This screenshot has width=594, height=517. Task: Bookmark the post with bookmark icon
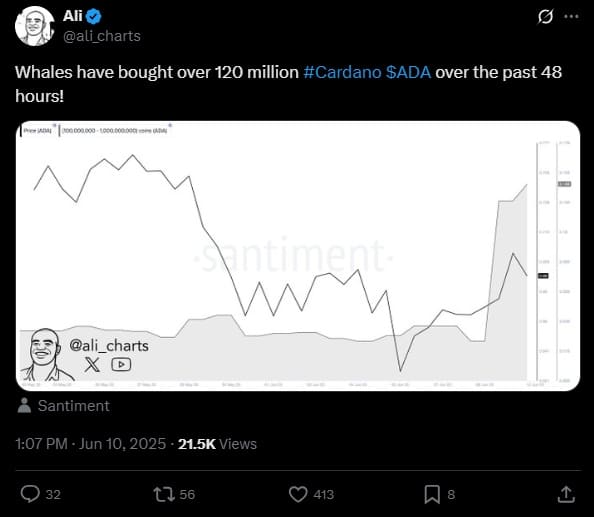[x=432, y=494]
